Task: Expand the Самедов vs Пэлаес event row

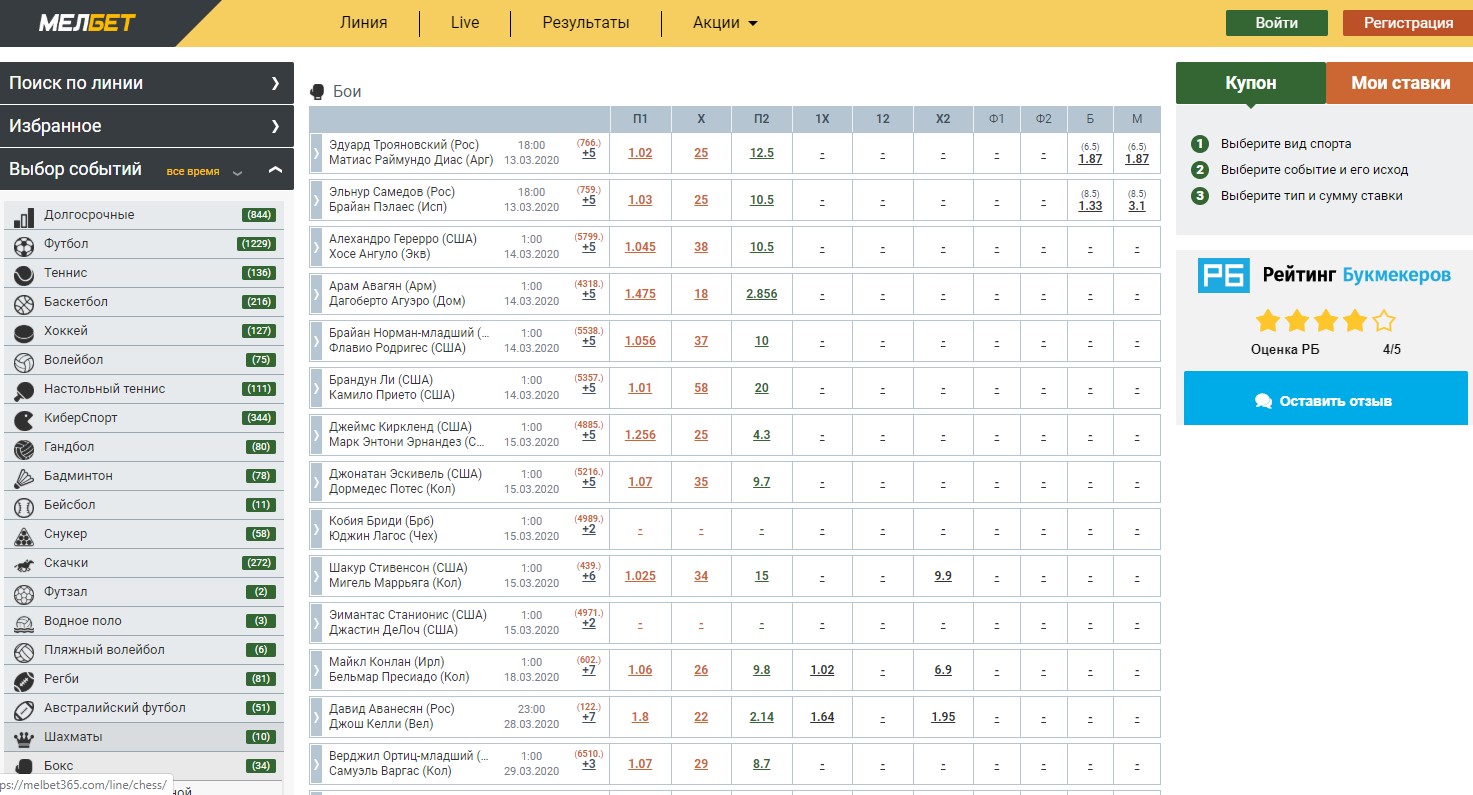Action: (x=317, y=200)
